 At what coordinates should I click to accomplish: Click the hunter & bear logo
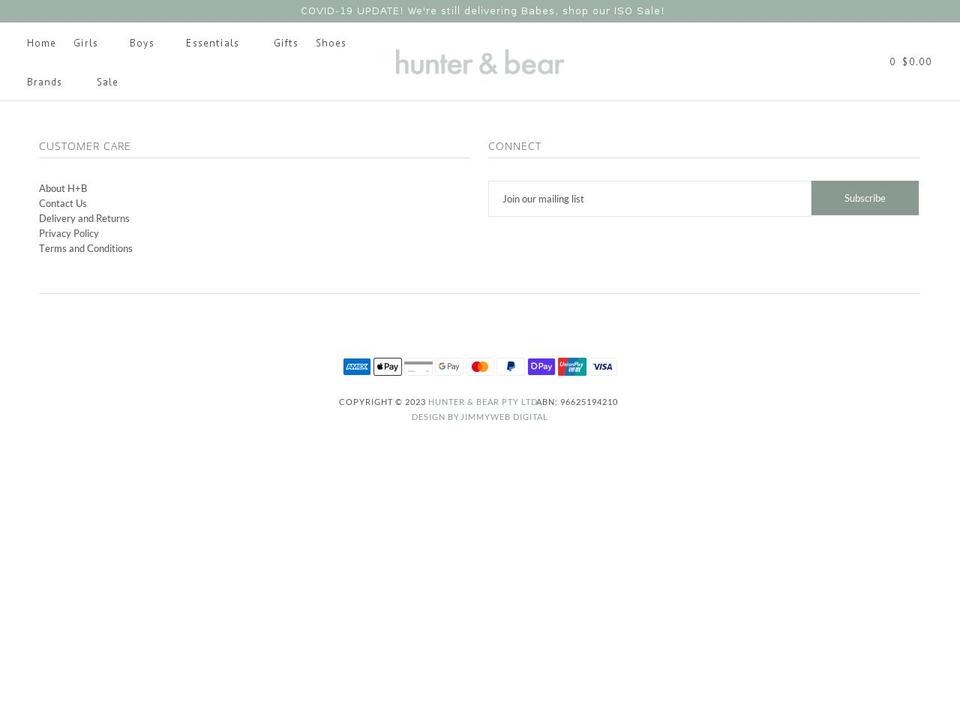point(479,62)
